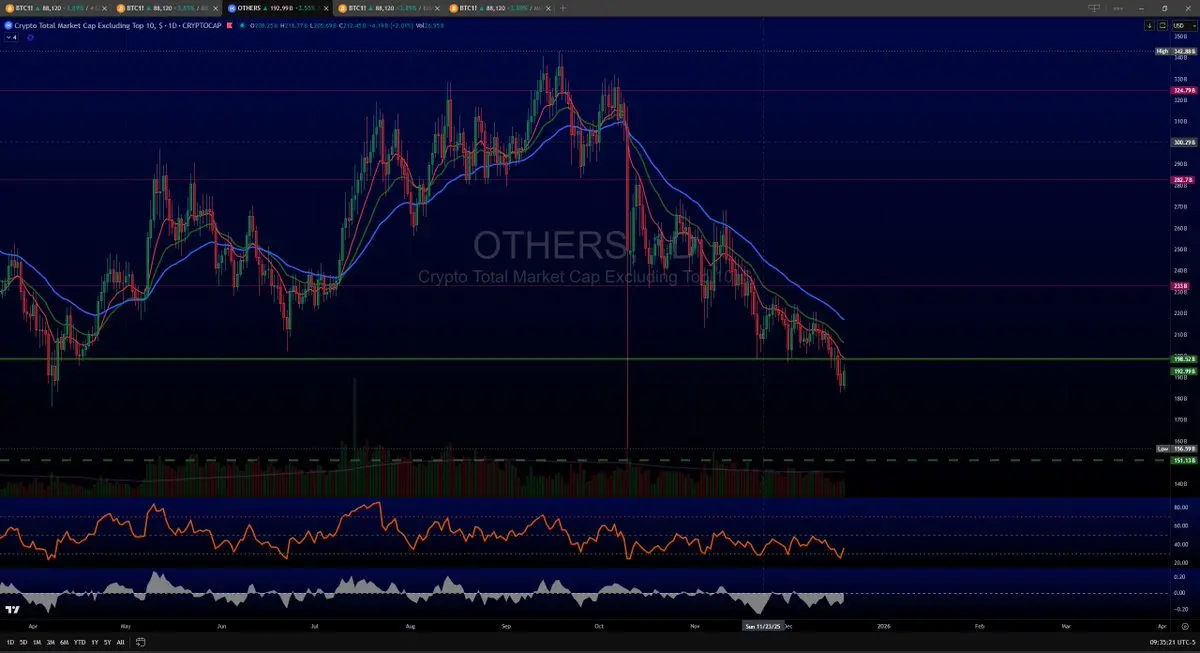Click the Sep label on time axis

506,626
